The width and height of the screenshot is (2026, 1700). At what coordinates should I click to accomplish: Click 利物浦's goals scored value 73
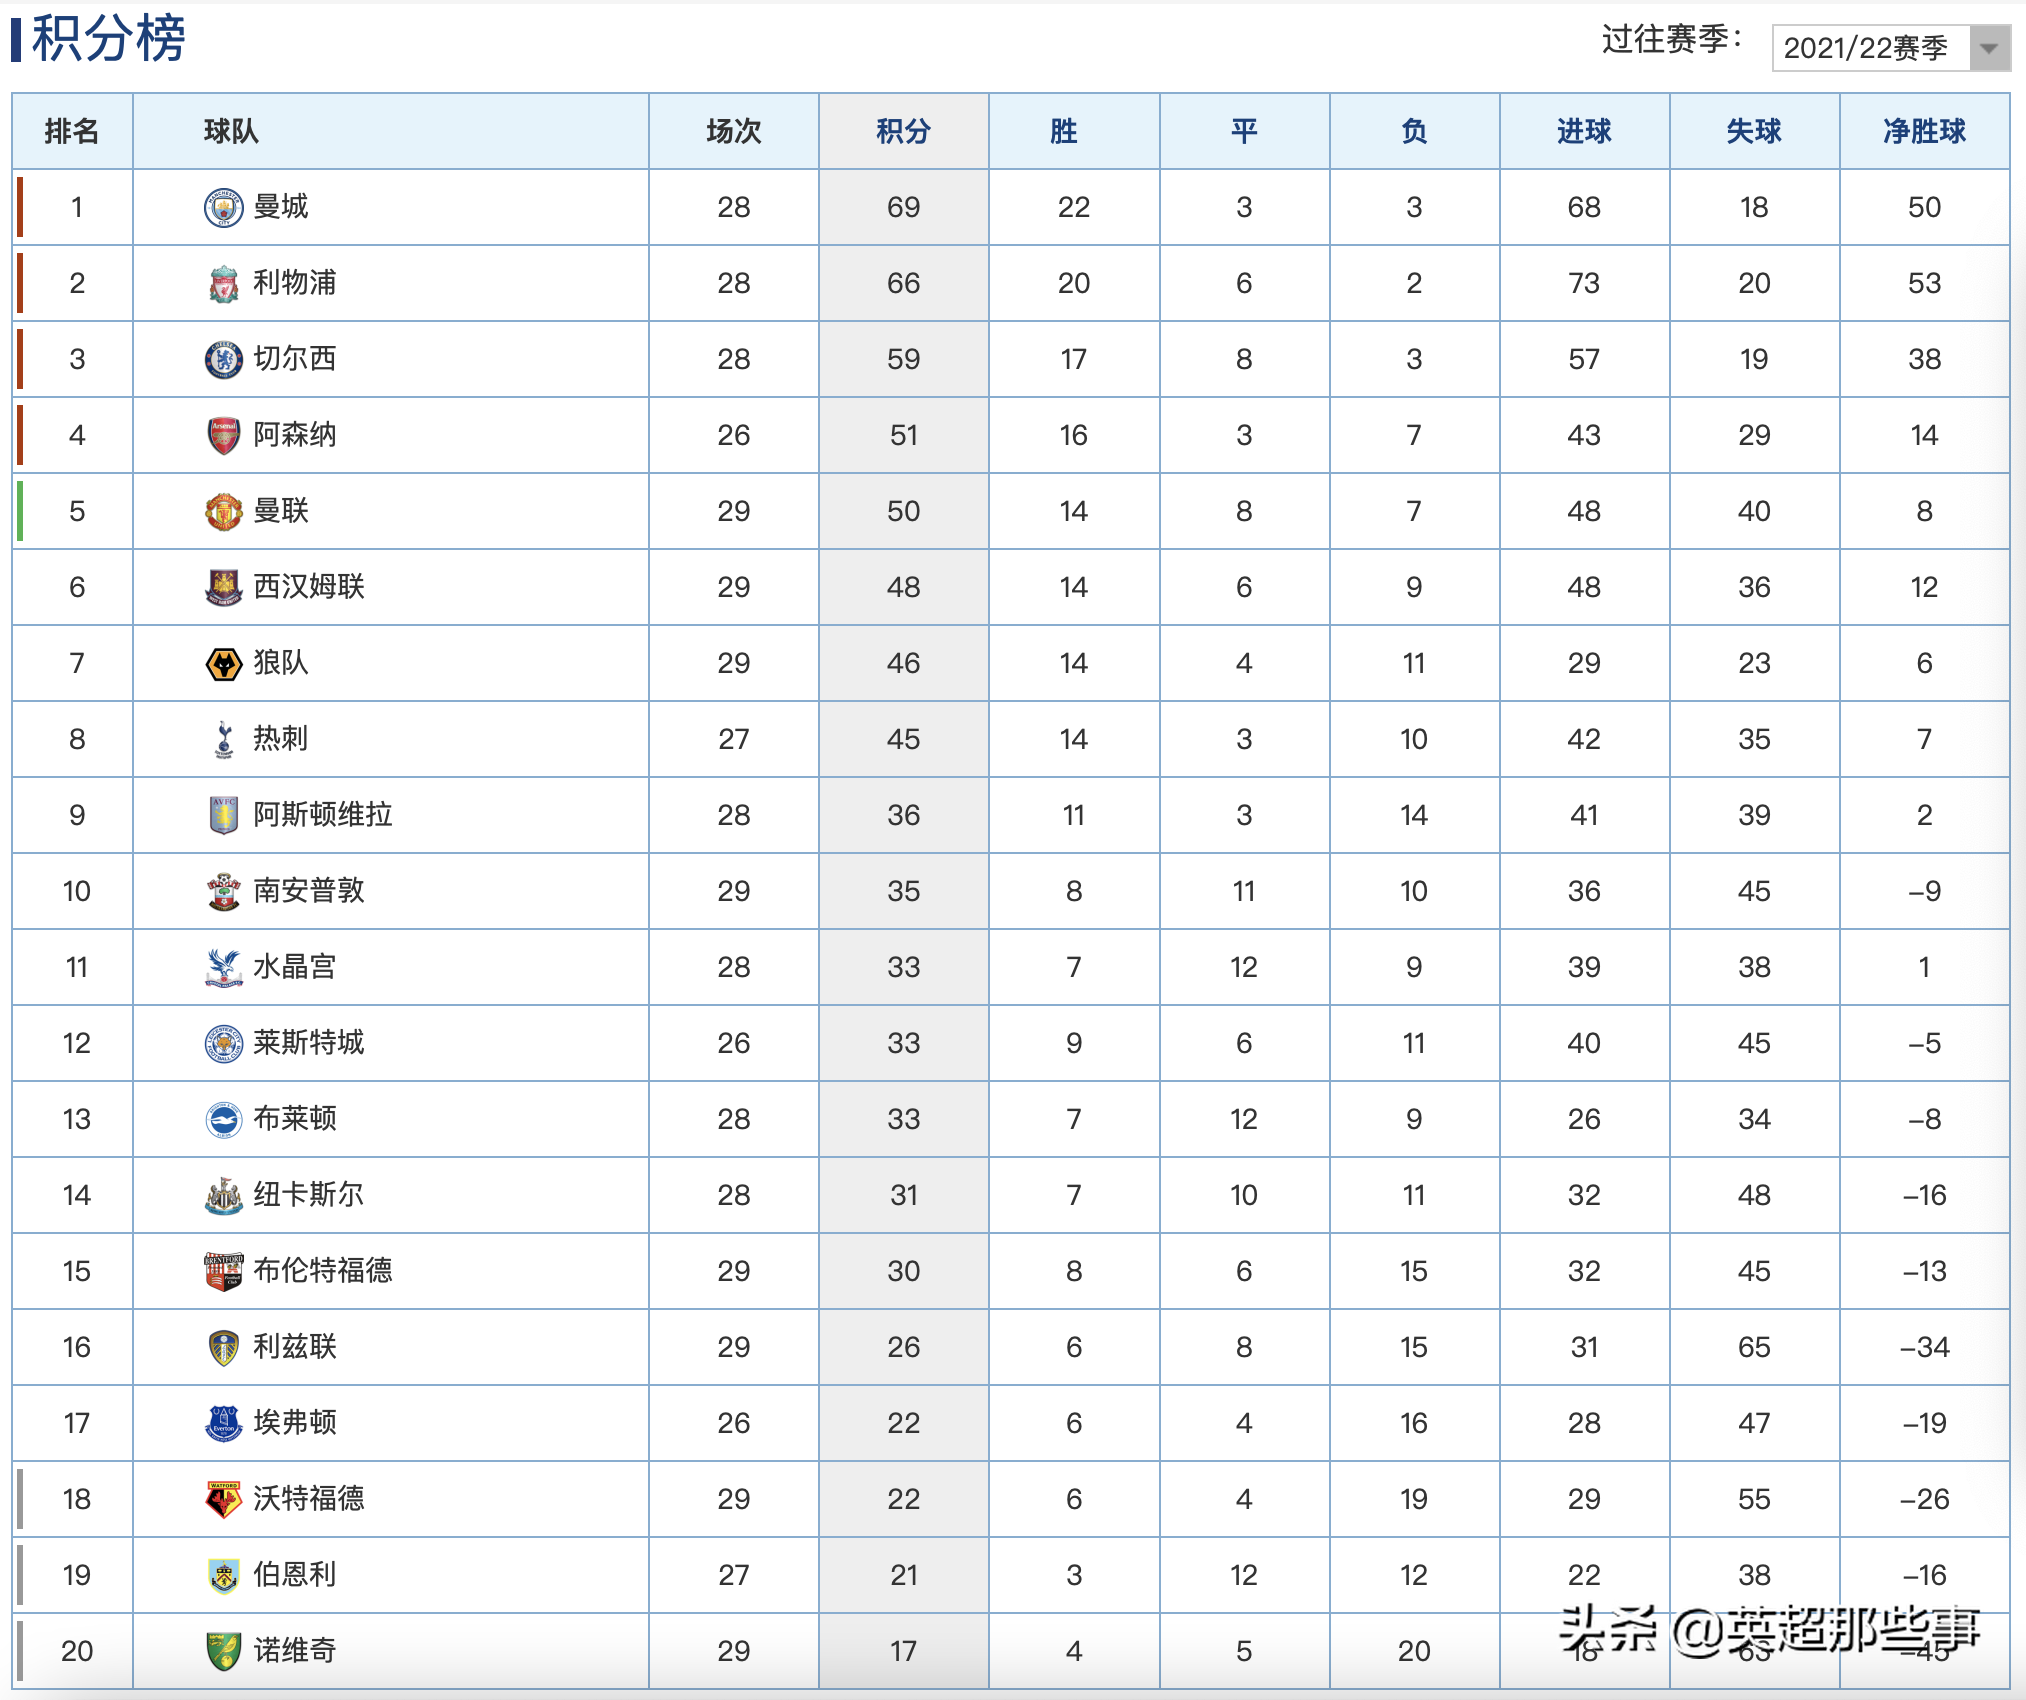point(1584,284)
